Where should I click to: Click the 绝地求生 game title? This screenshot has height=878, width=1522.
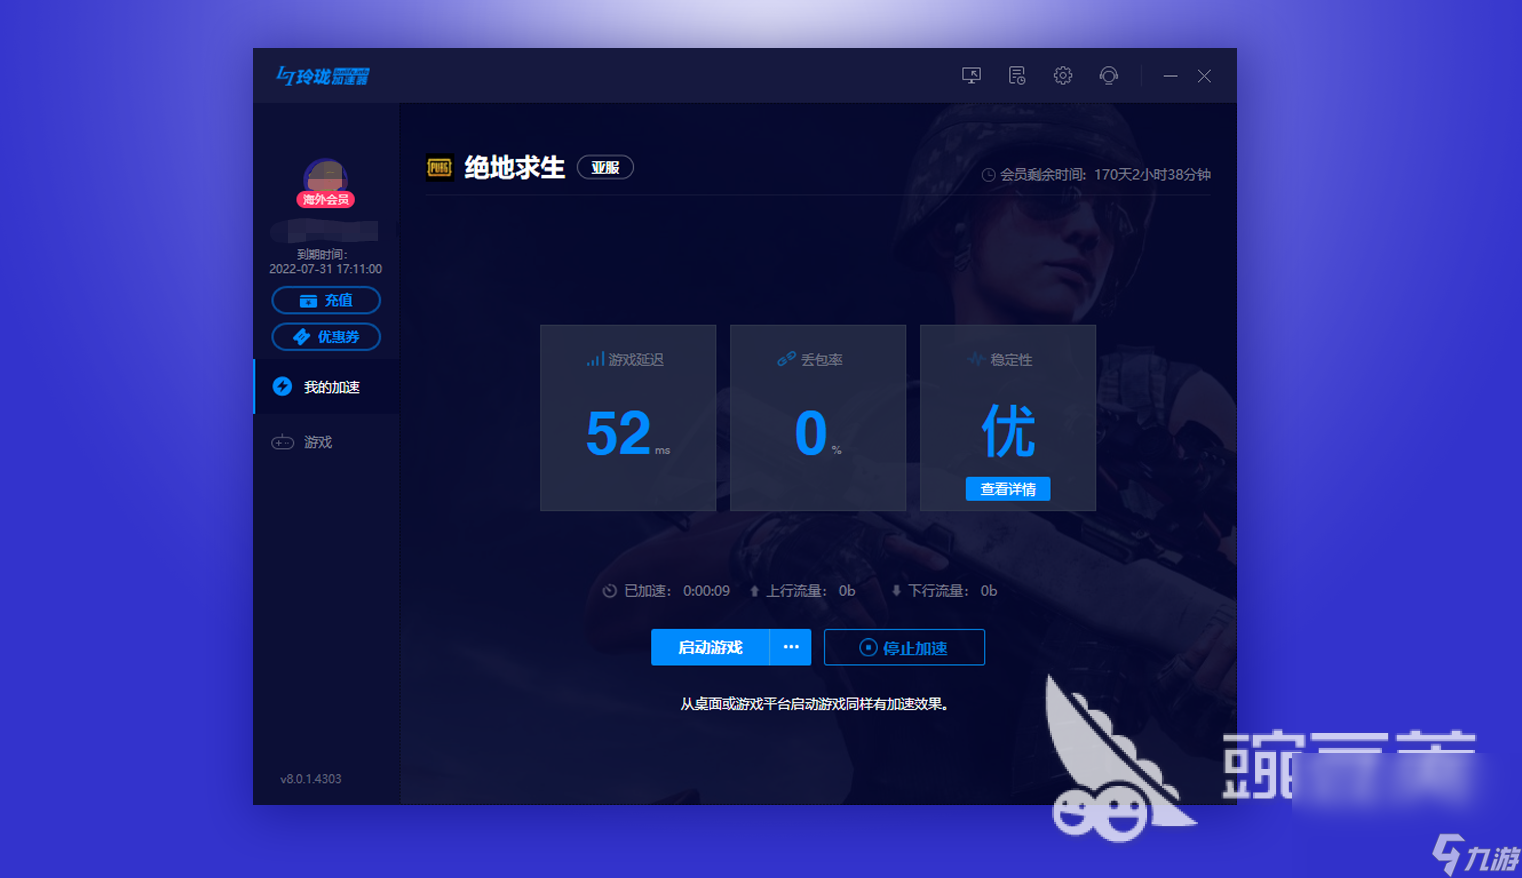(514, 168)
